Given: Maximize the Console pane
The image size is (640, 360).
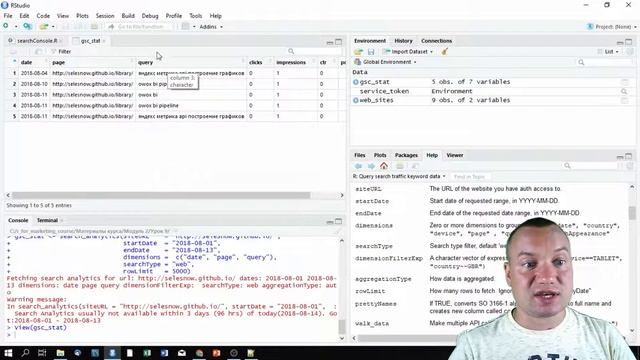Looking at the screenshot, I should click(x=338, y=221).
